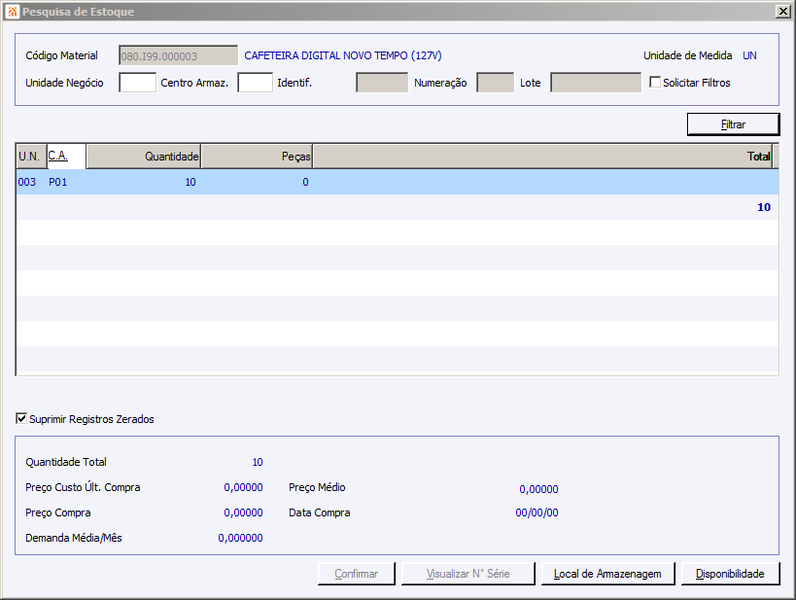
Task: Click Visualizar N° Série button
Action: [468, 574]
